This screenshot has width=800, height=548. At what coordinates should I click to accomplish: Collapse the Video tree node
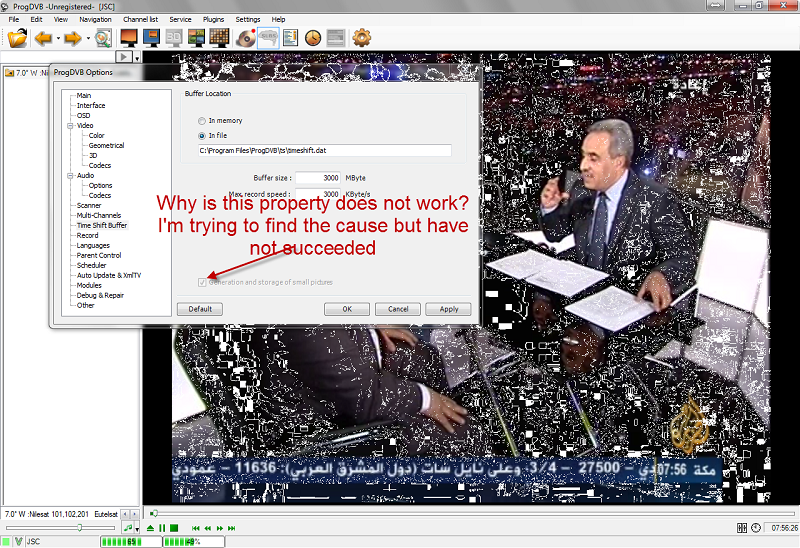point(70,126)
